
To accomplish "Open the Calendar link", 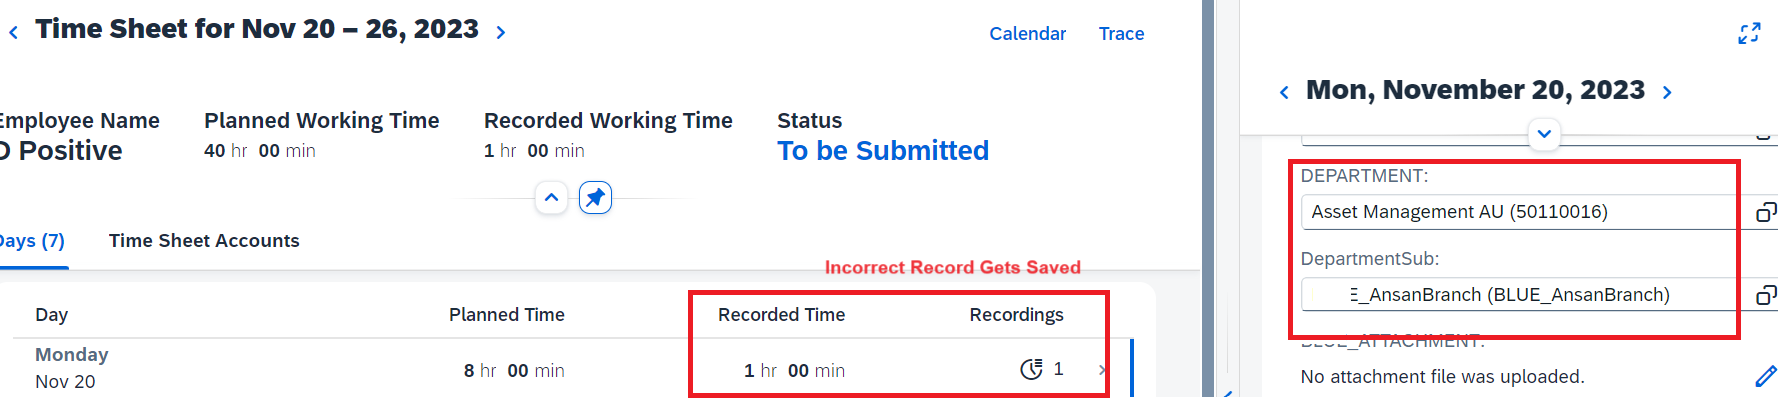I will pyautogui.click(x=1027, y=34).
